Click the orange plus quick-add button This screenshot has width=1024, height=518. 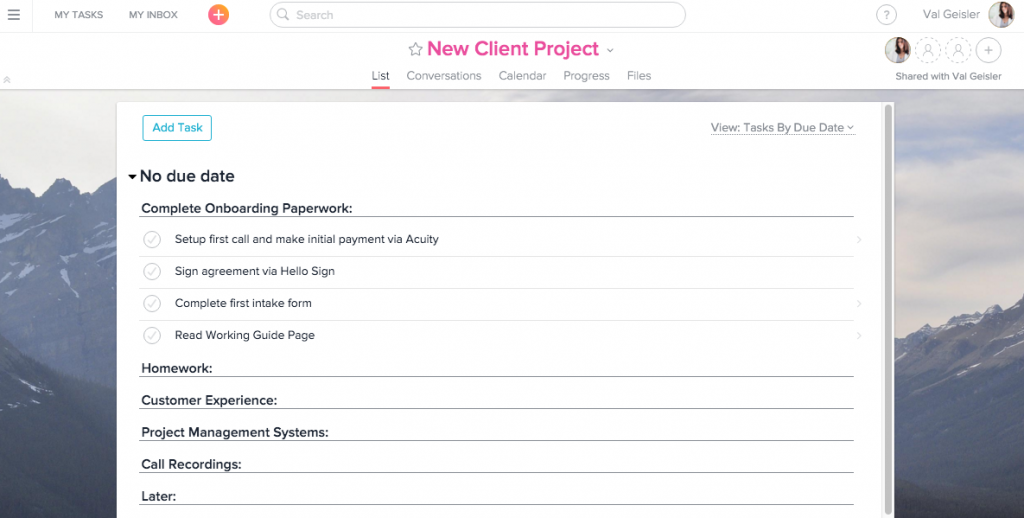(218, 14)
